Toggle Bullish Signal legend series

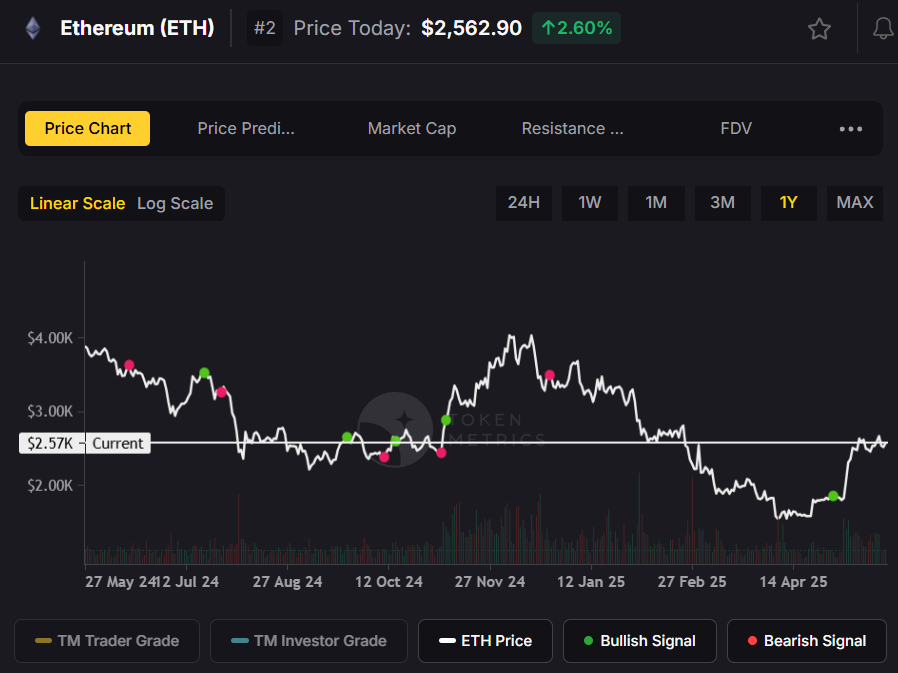640,640
